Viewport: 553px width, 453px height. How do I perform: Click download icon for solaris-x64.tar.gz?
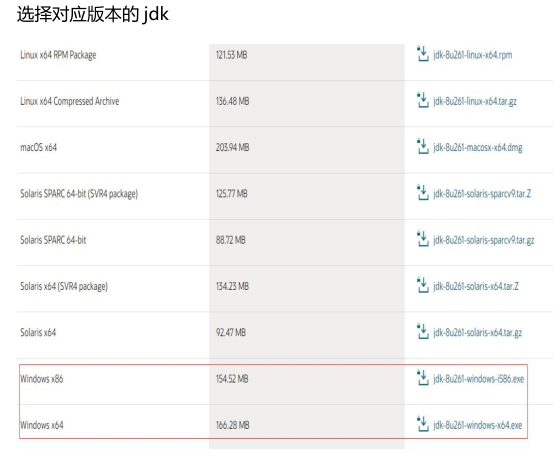[423, 331]
